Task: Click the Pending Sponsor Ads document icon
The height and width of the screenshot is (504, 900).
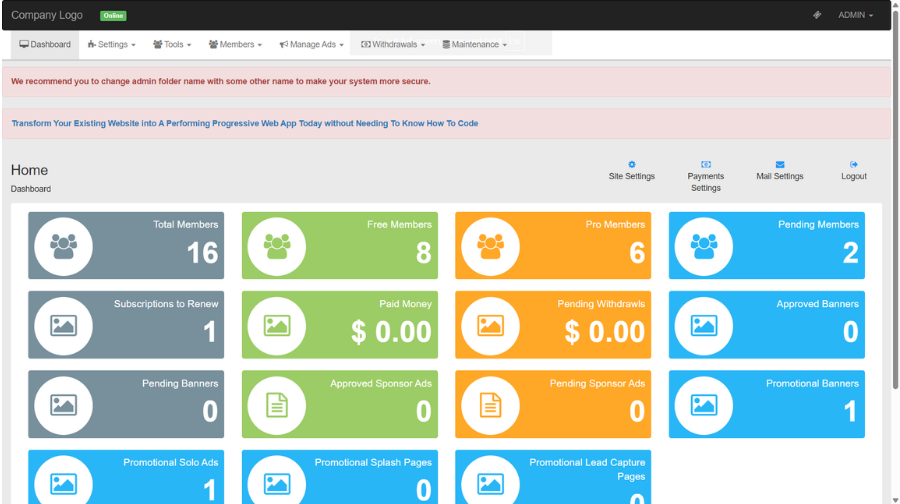Action: (x=490, y=405)
